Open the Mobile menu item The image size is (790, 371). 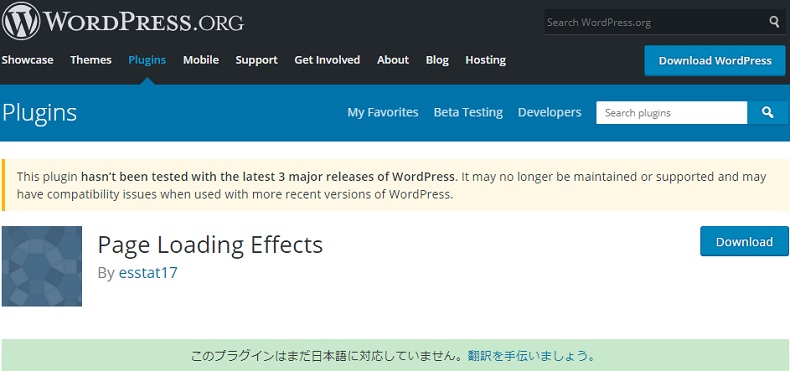201,60
